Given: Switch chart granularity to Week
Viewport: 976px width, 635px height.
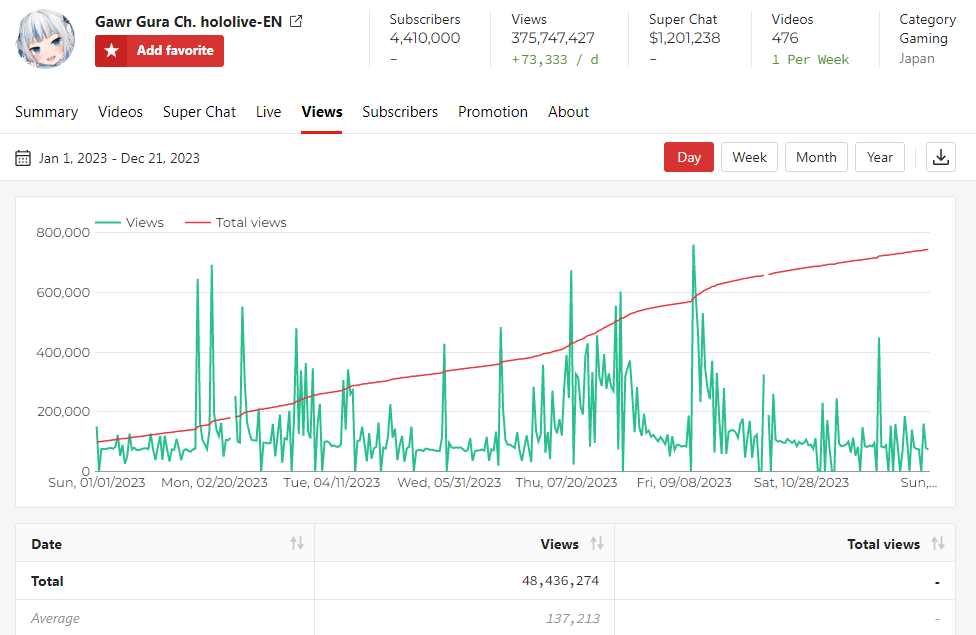Looking at the screenshot, I should [x=749, y=157].
